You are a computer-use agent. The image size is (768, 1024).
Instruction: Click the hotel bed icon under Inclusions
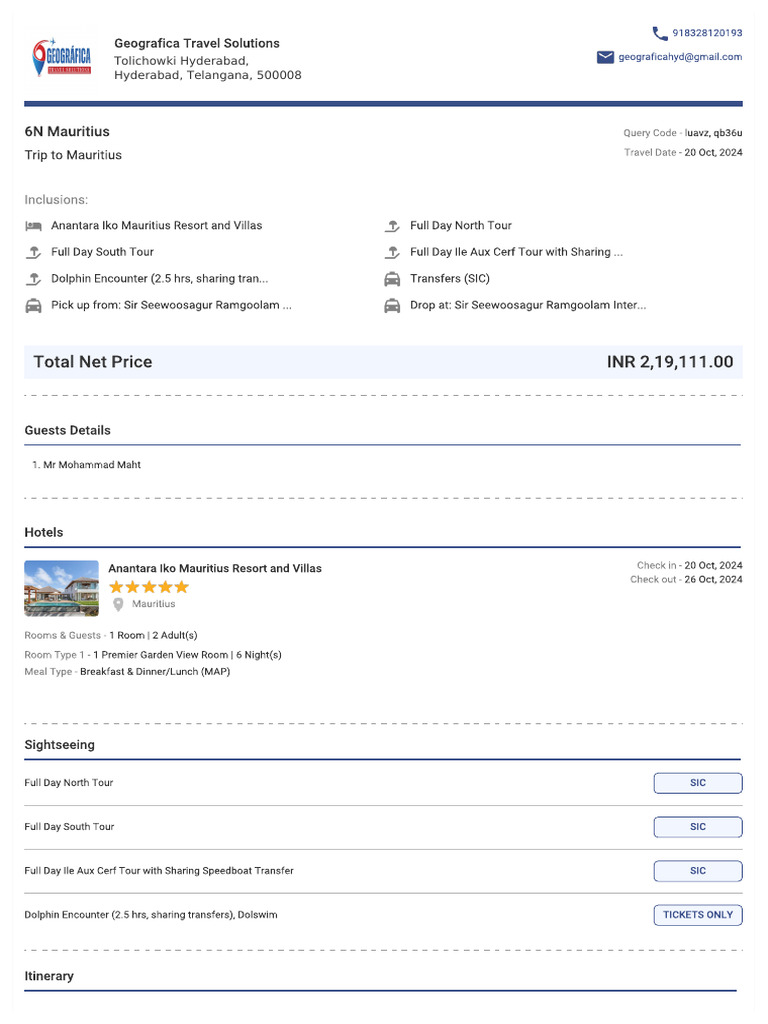34,226
